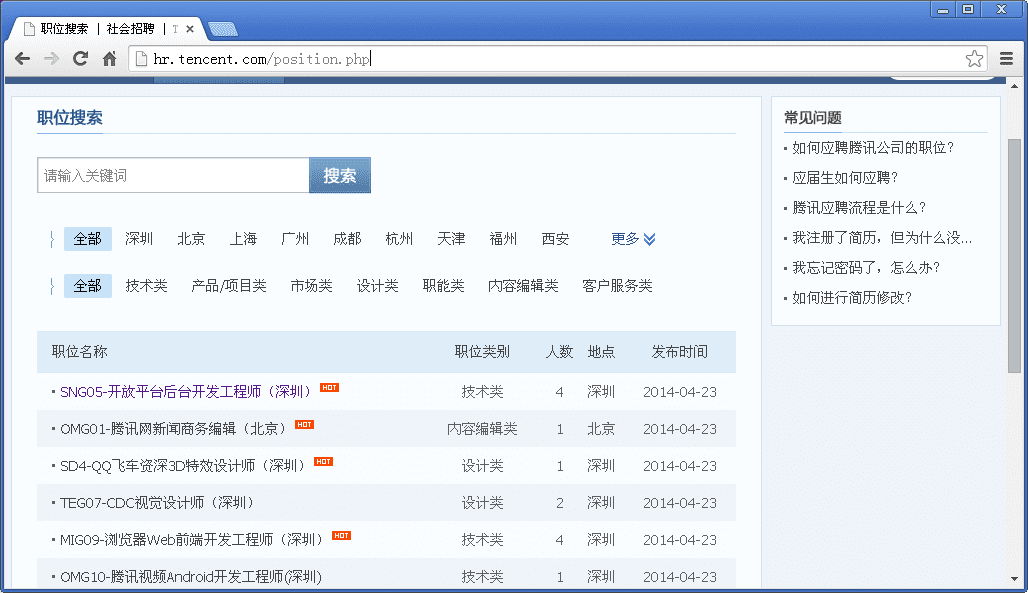This screenshot has width=1028, height=593.
Task: Filter by city 北京
Action: (191, 239)
